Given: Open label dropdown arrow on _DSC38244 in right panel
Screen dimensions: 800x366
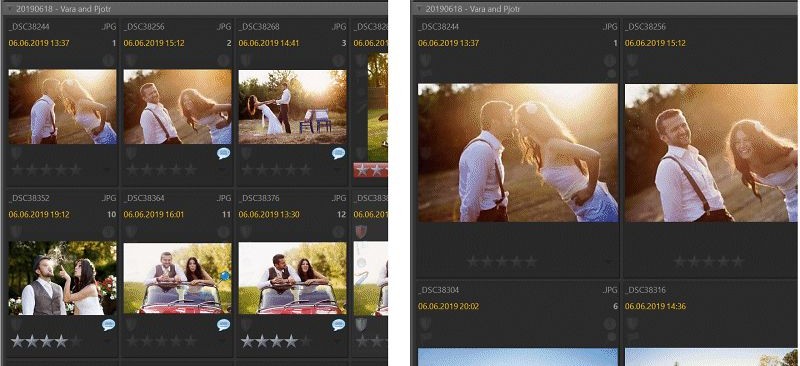Looking at the screenshot, I should tap(608, 262).
